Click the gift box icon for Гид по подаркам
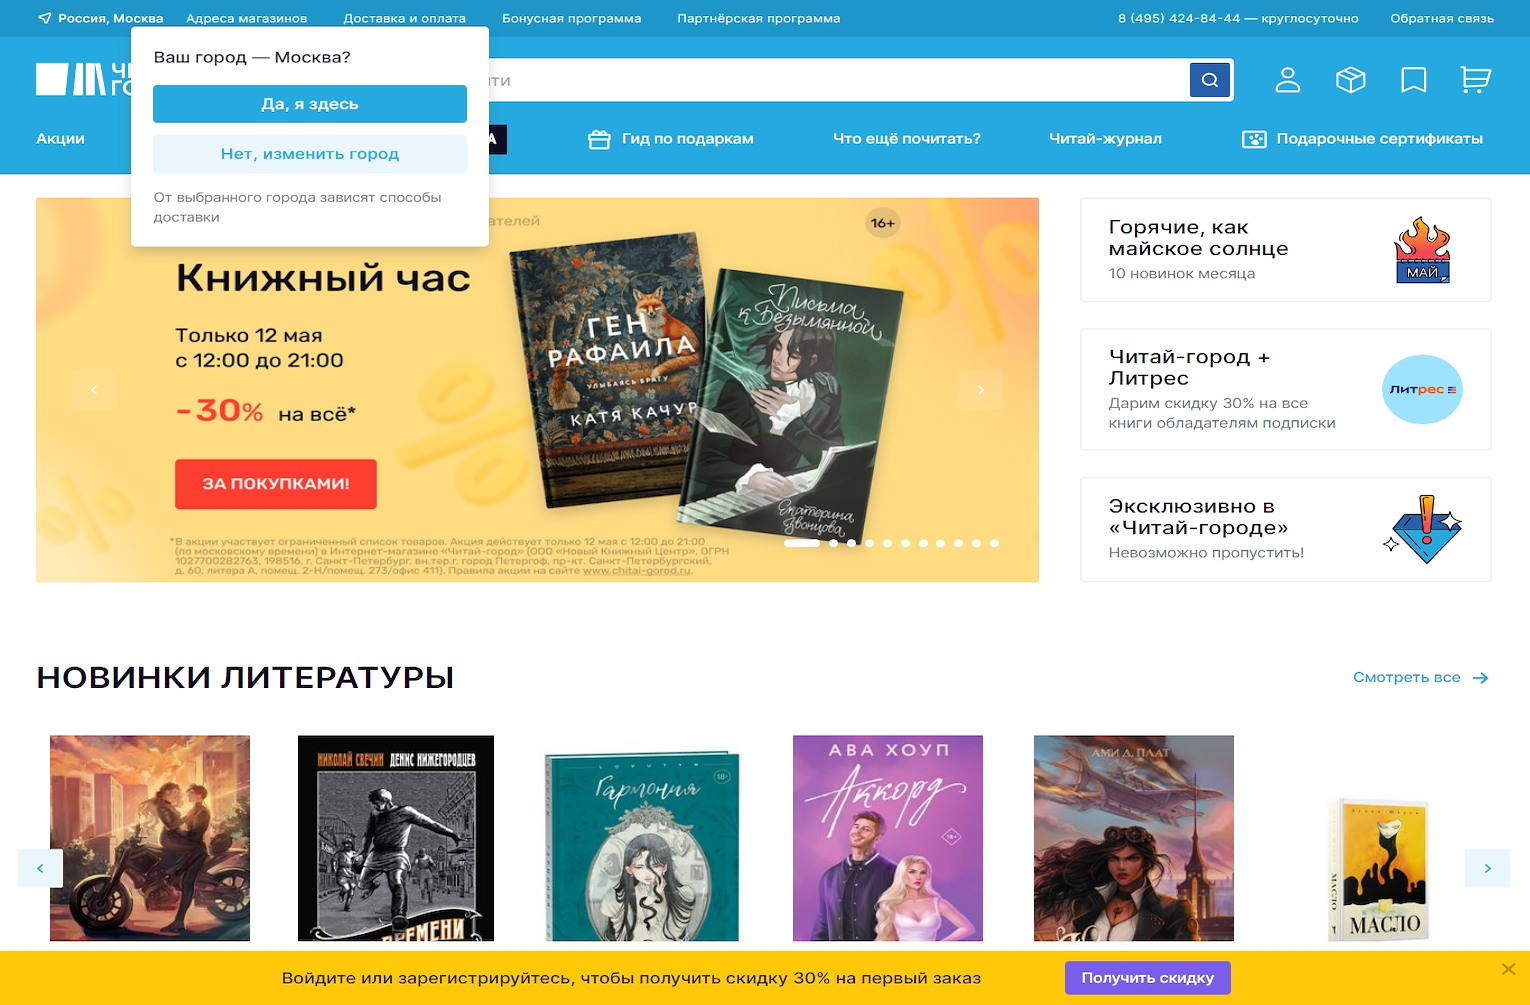The image size is (1530, 1005). pos(599,139)
